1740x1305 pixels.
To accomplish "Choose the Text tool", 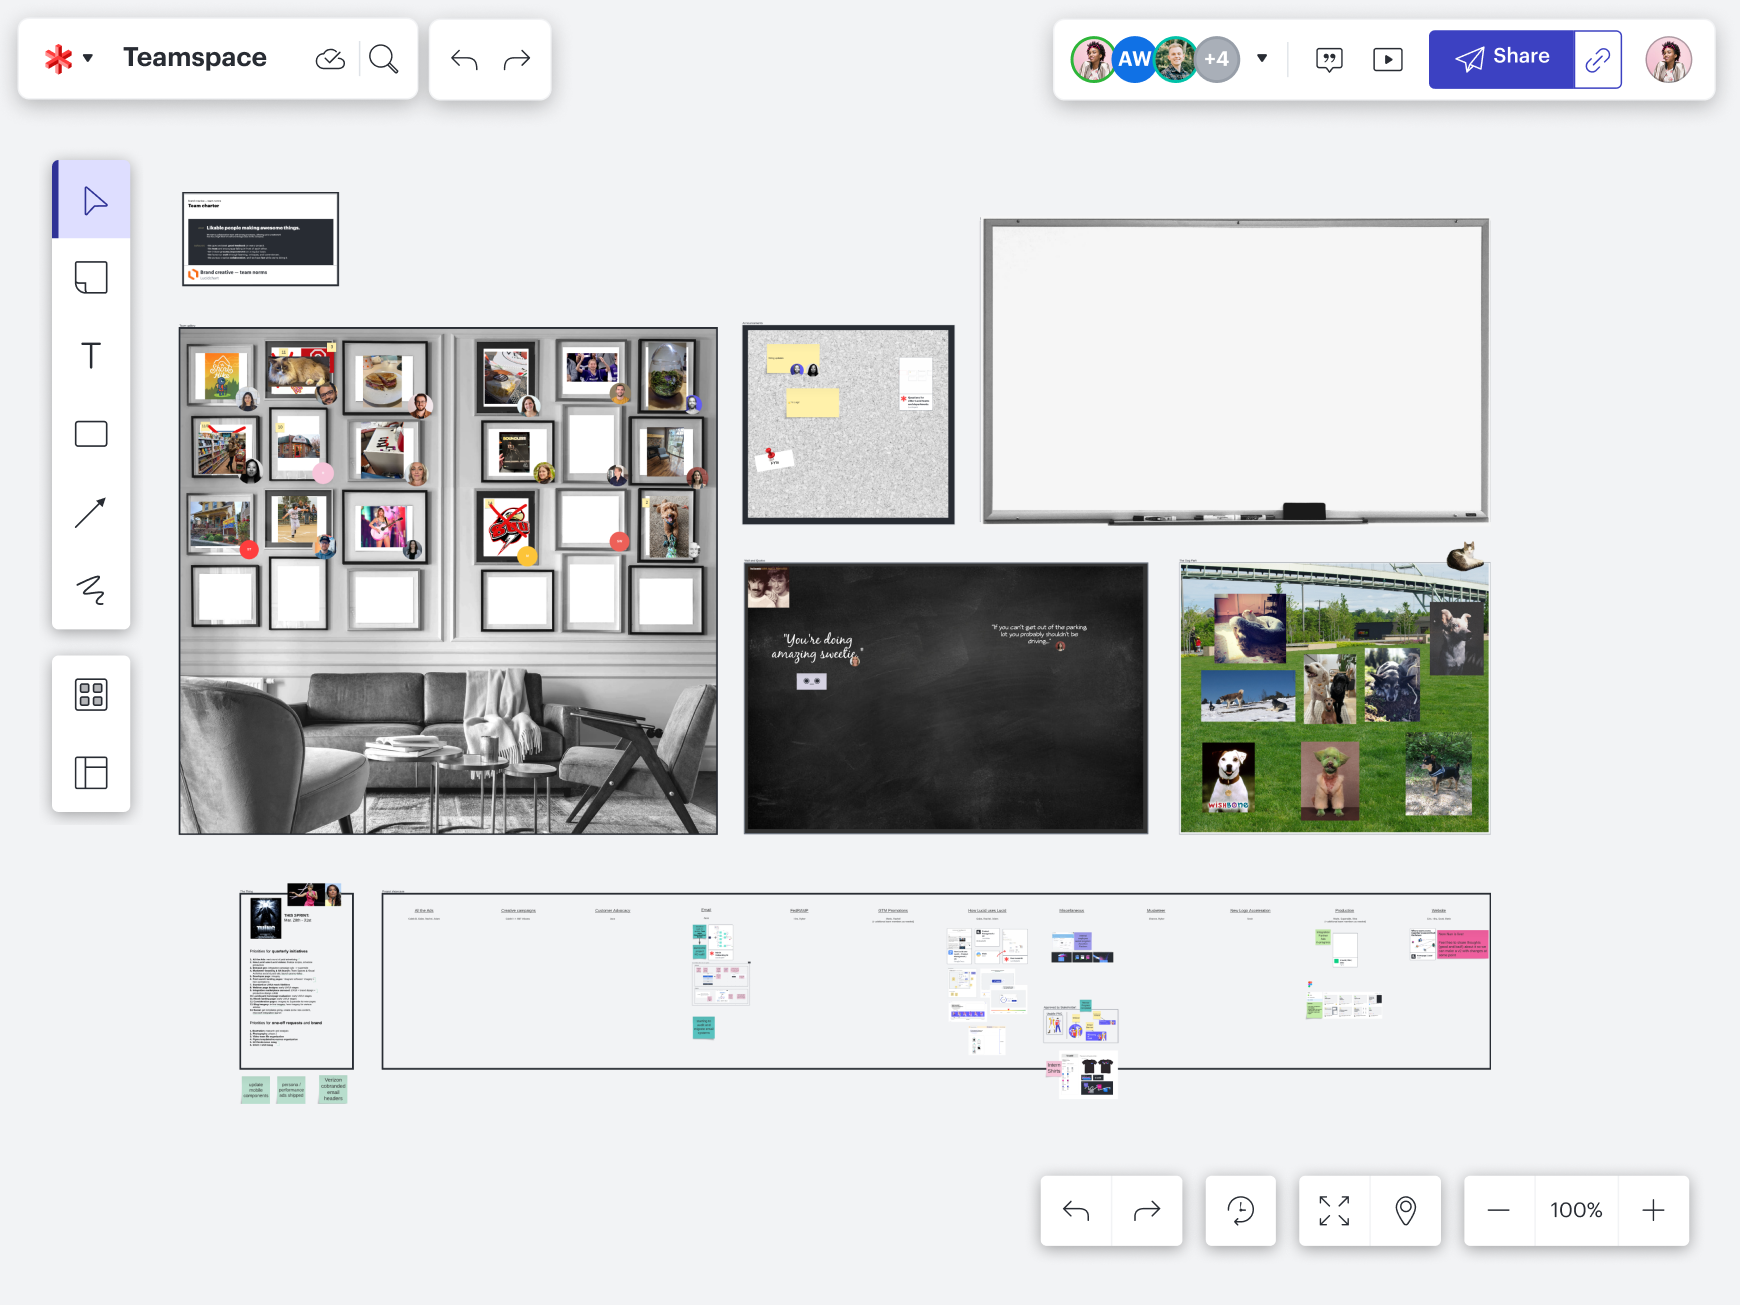I will coord(91,356).
